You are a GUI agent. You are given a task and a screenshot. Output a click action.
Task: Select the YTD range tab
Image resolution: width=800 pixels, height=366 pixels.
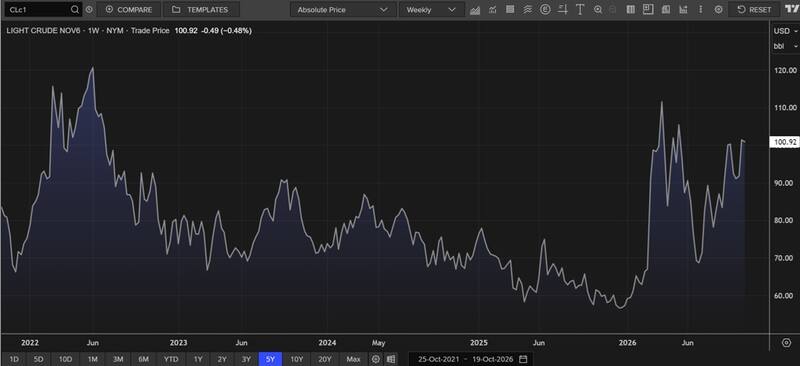click(x=171, y=359)
